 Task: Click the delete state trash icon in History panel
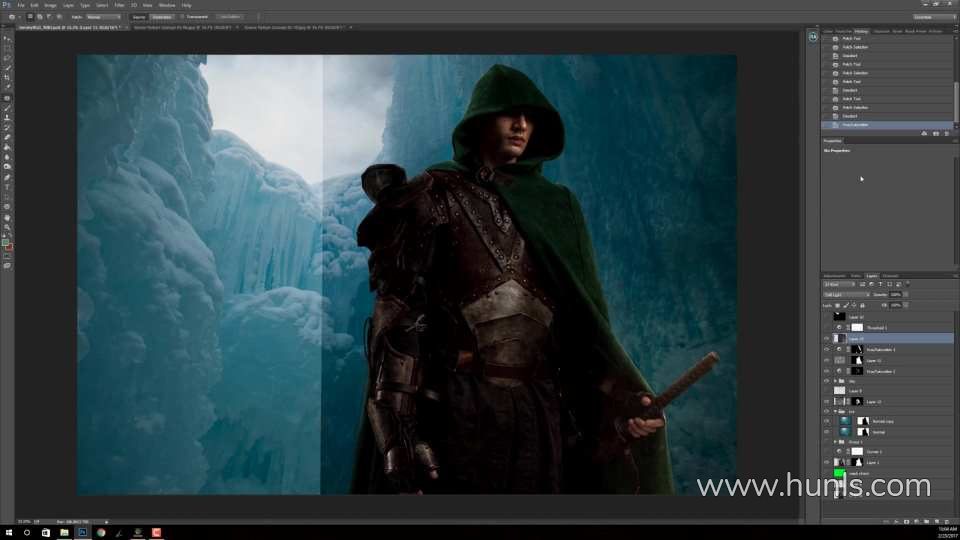coord(947,133)
